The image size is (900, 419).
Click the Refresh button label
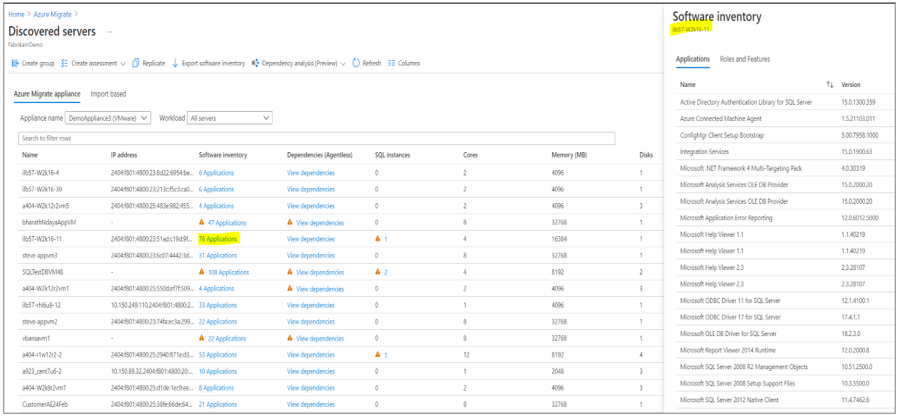click(x=372, y=63)
